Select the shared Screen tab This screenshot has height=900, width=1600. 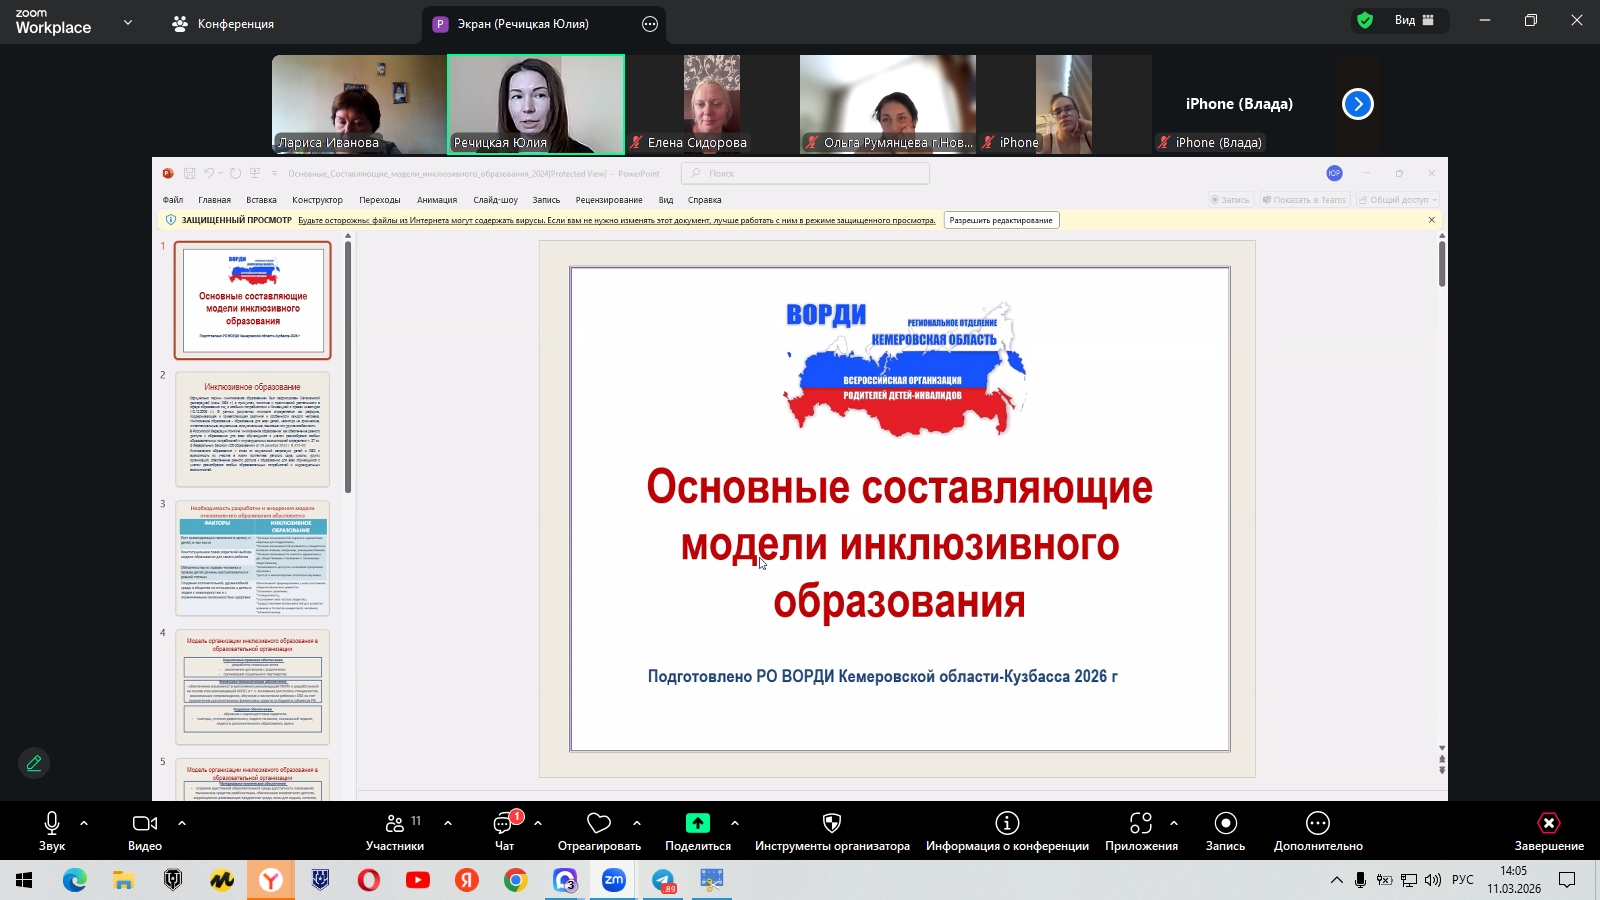pyautogui.click(x=522, y=24)
